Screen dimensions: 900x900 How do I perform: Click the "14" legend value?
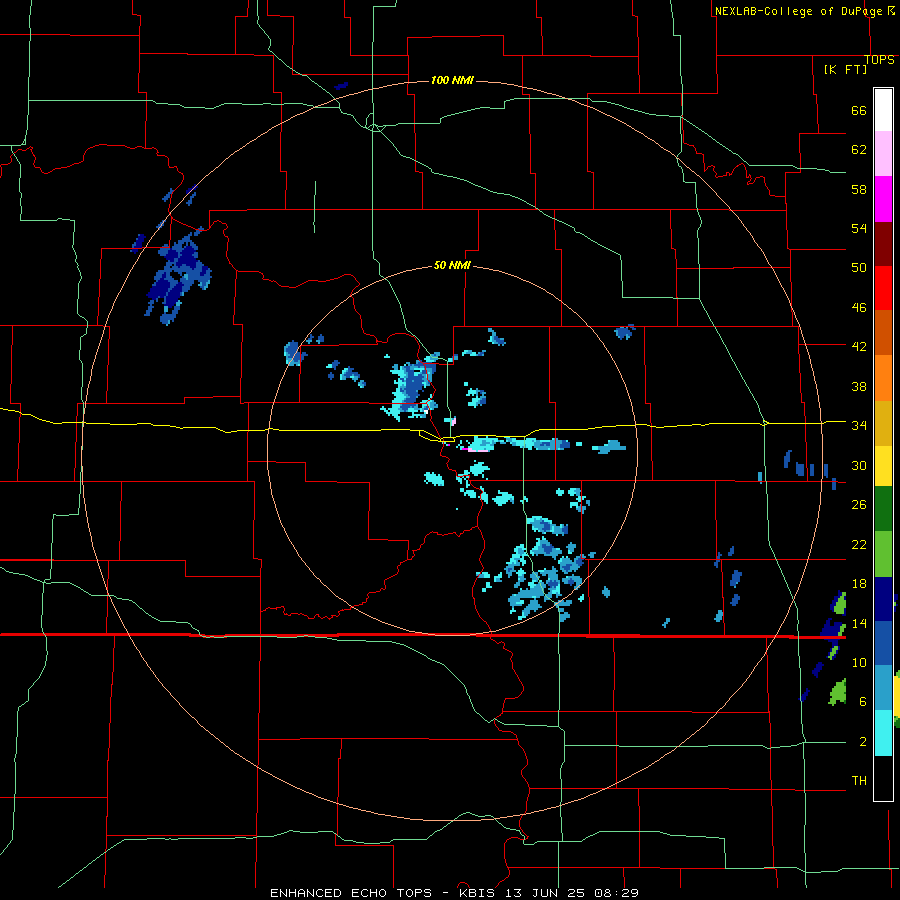(x=859, y=623)
